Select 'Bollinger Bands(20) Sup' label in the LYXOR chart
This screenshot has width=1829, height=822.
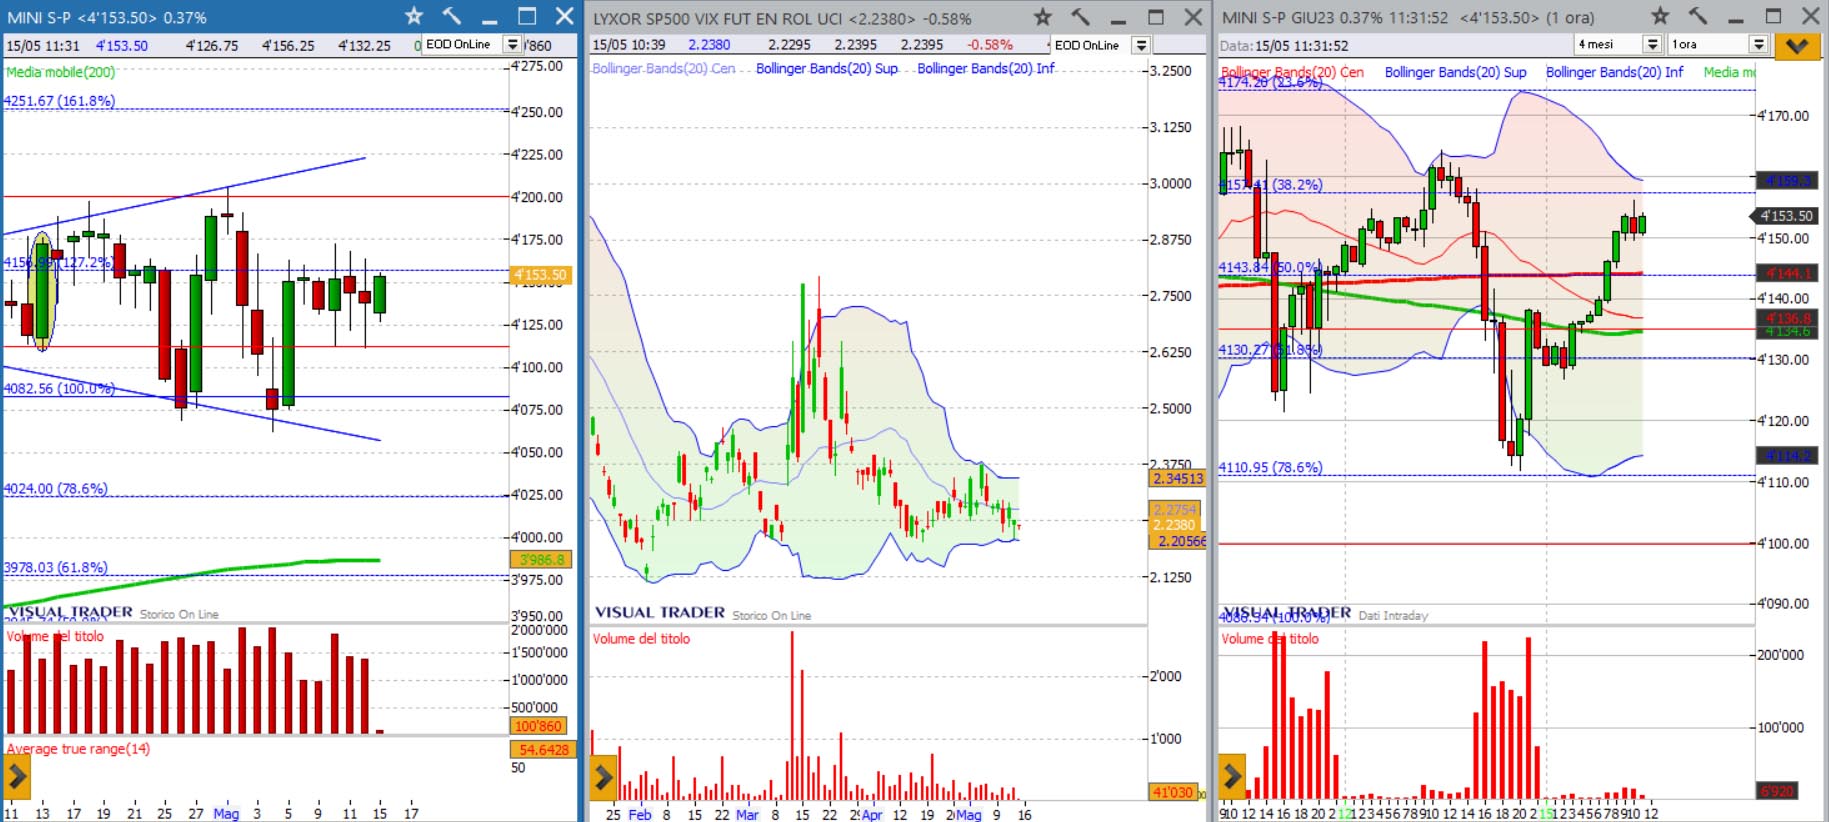click(827, 68)
